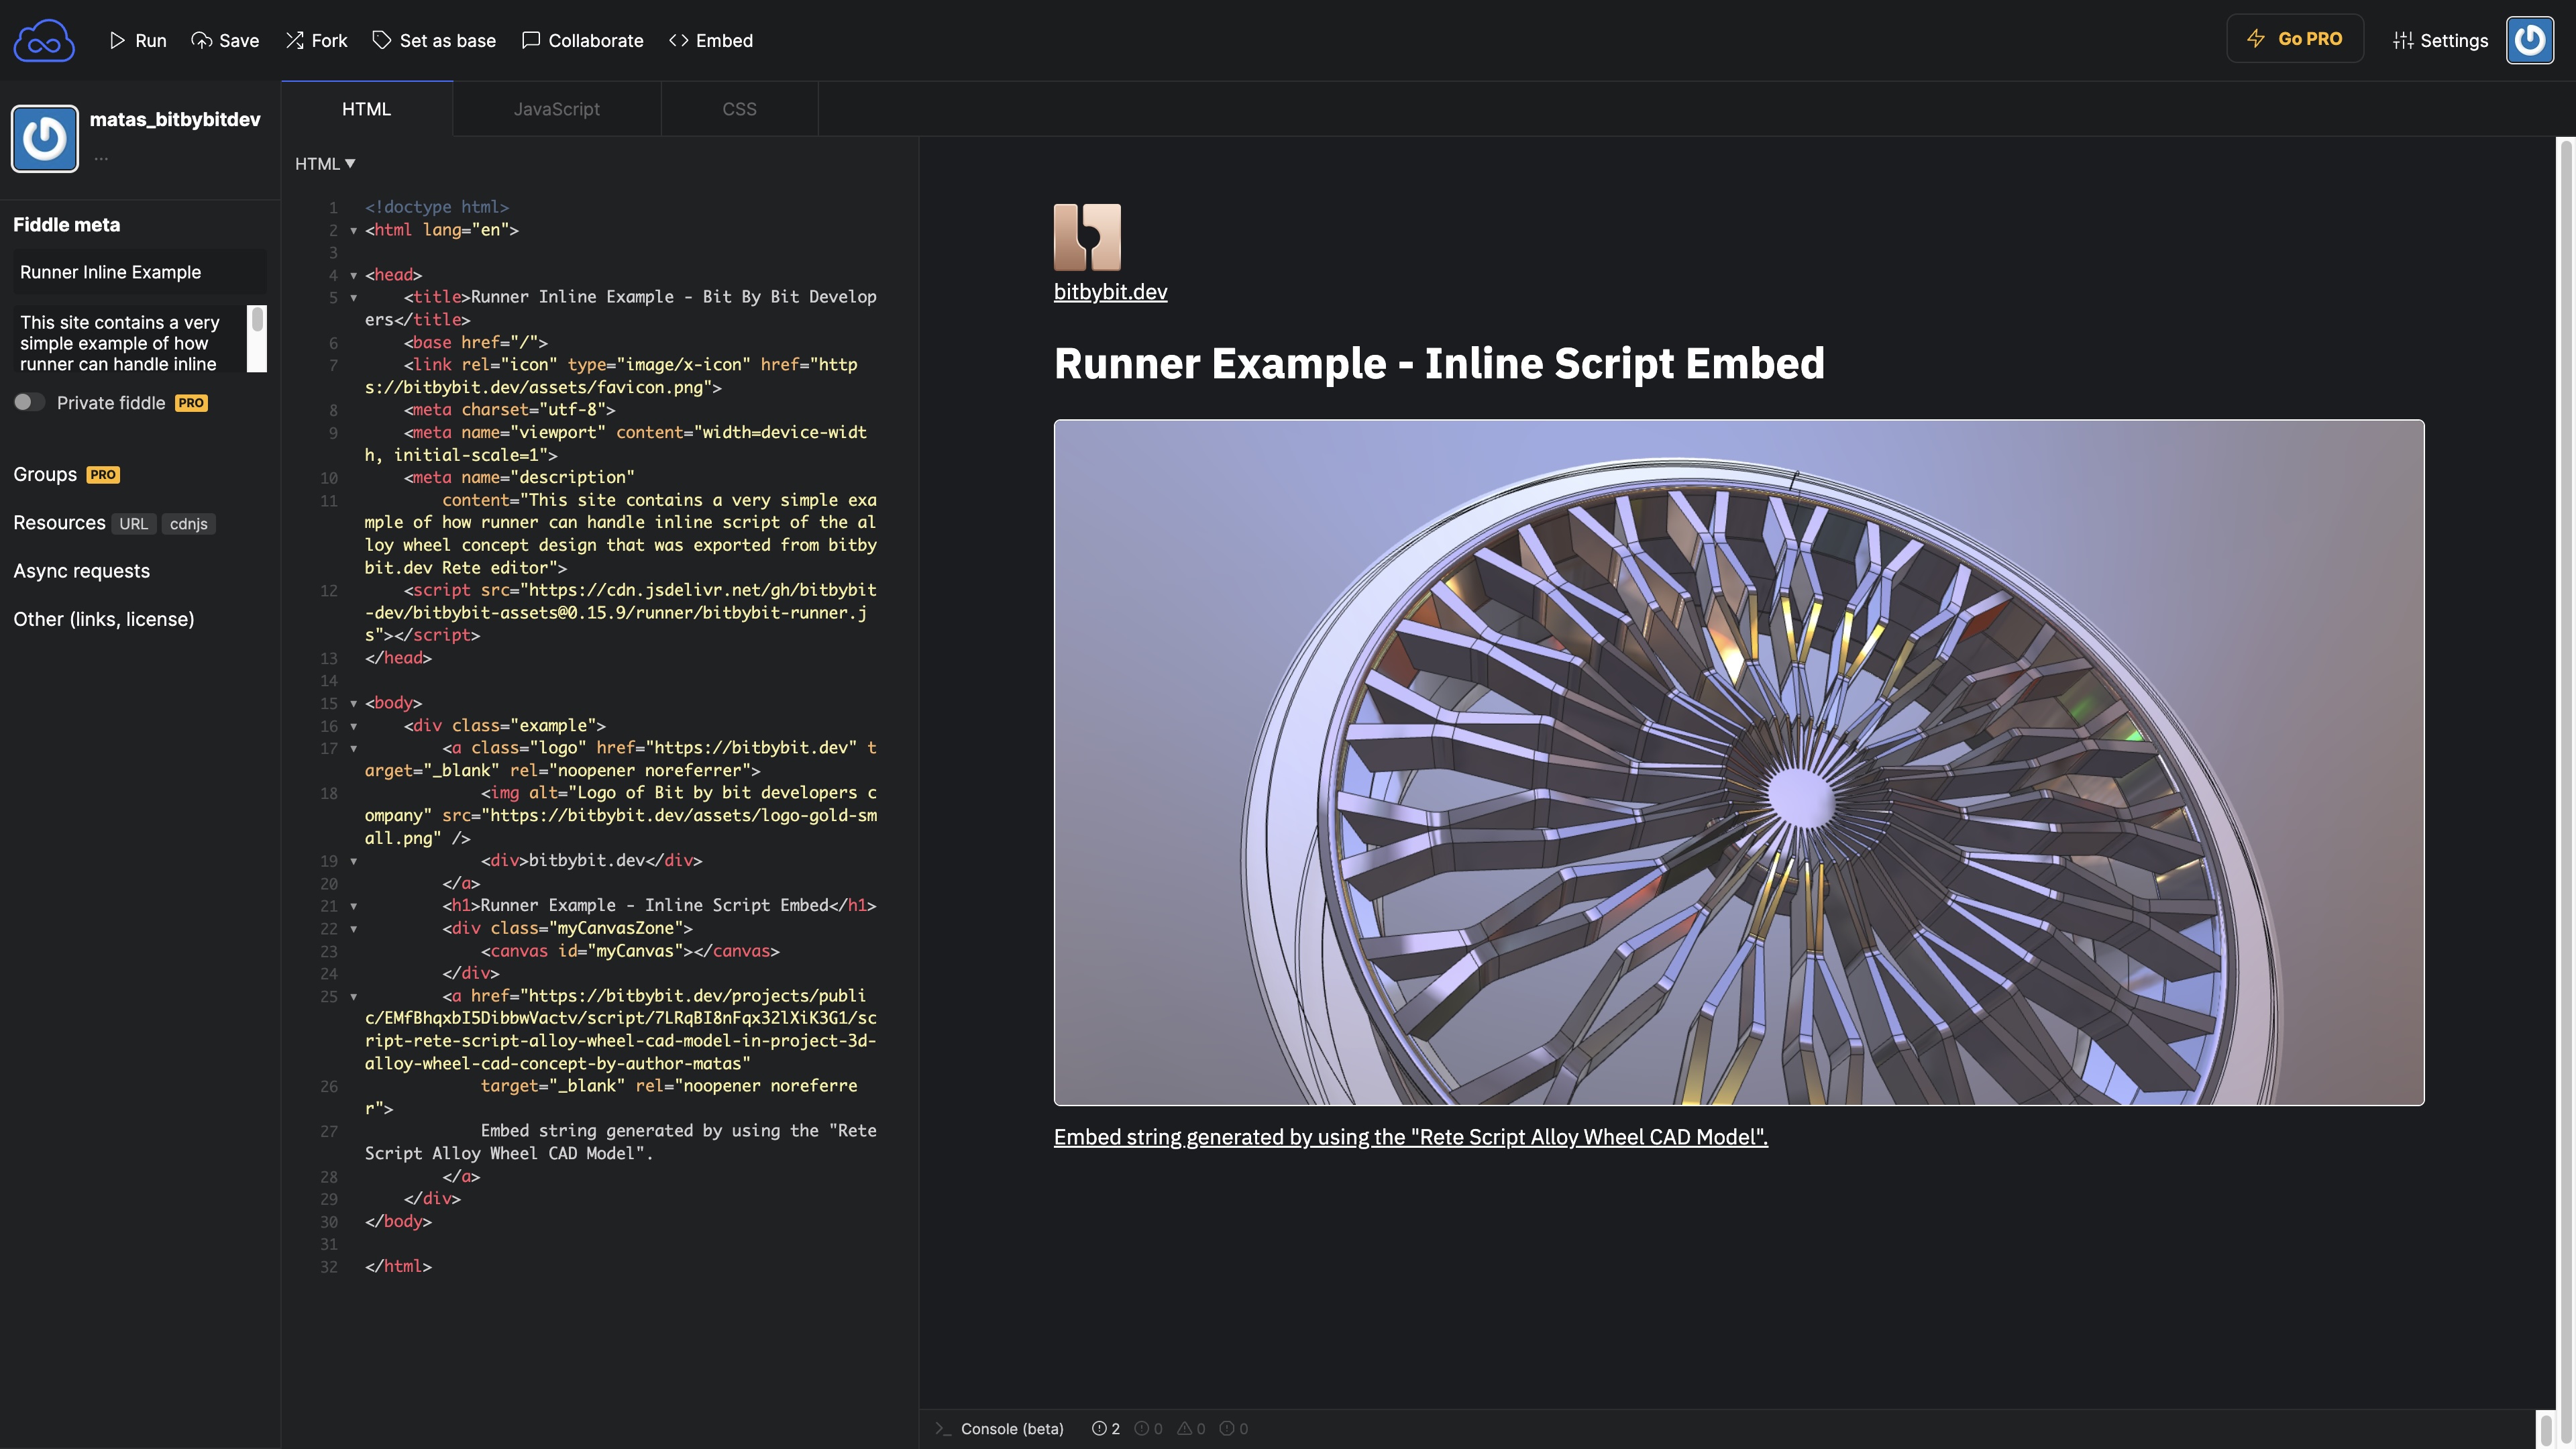Run the fiddle
This screenshot has width=2576, height=1449.
pyautogui.click(x=138, y=41)
